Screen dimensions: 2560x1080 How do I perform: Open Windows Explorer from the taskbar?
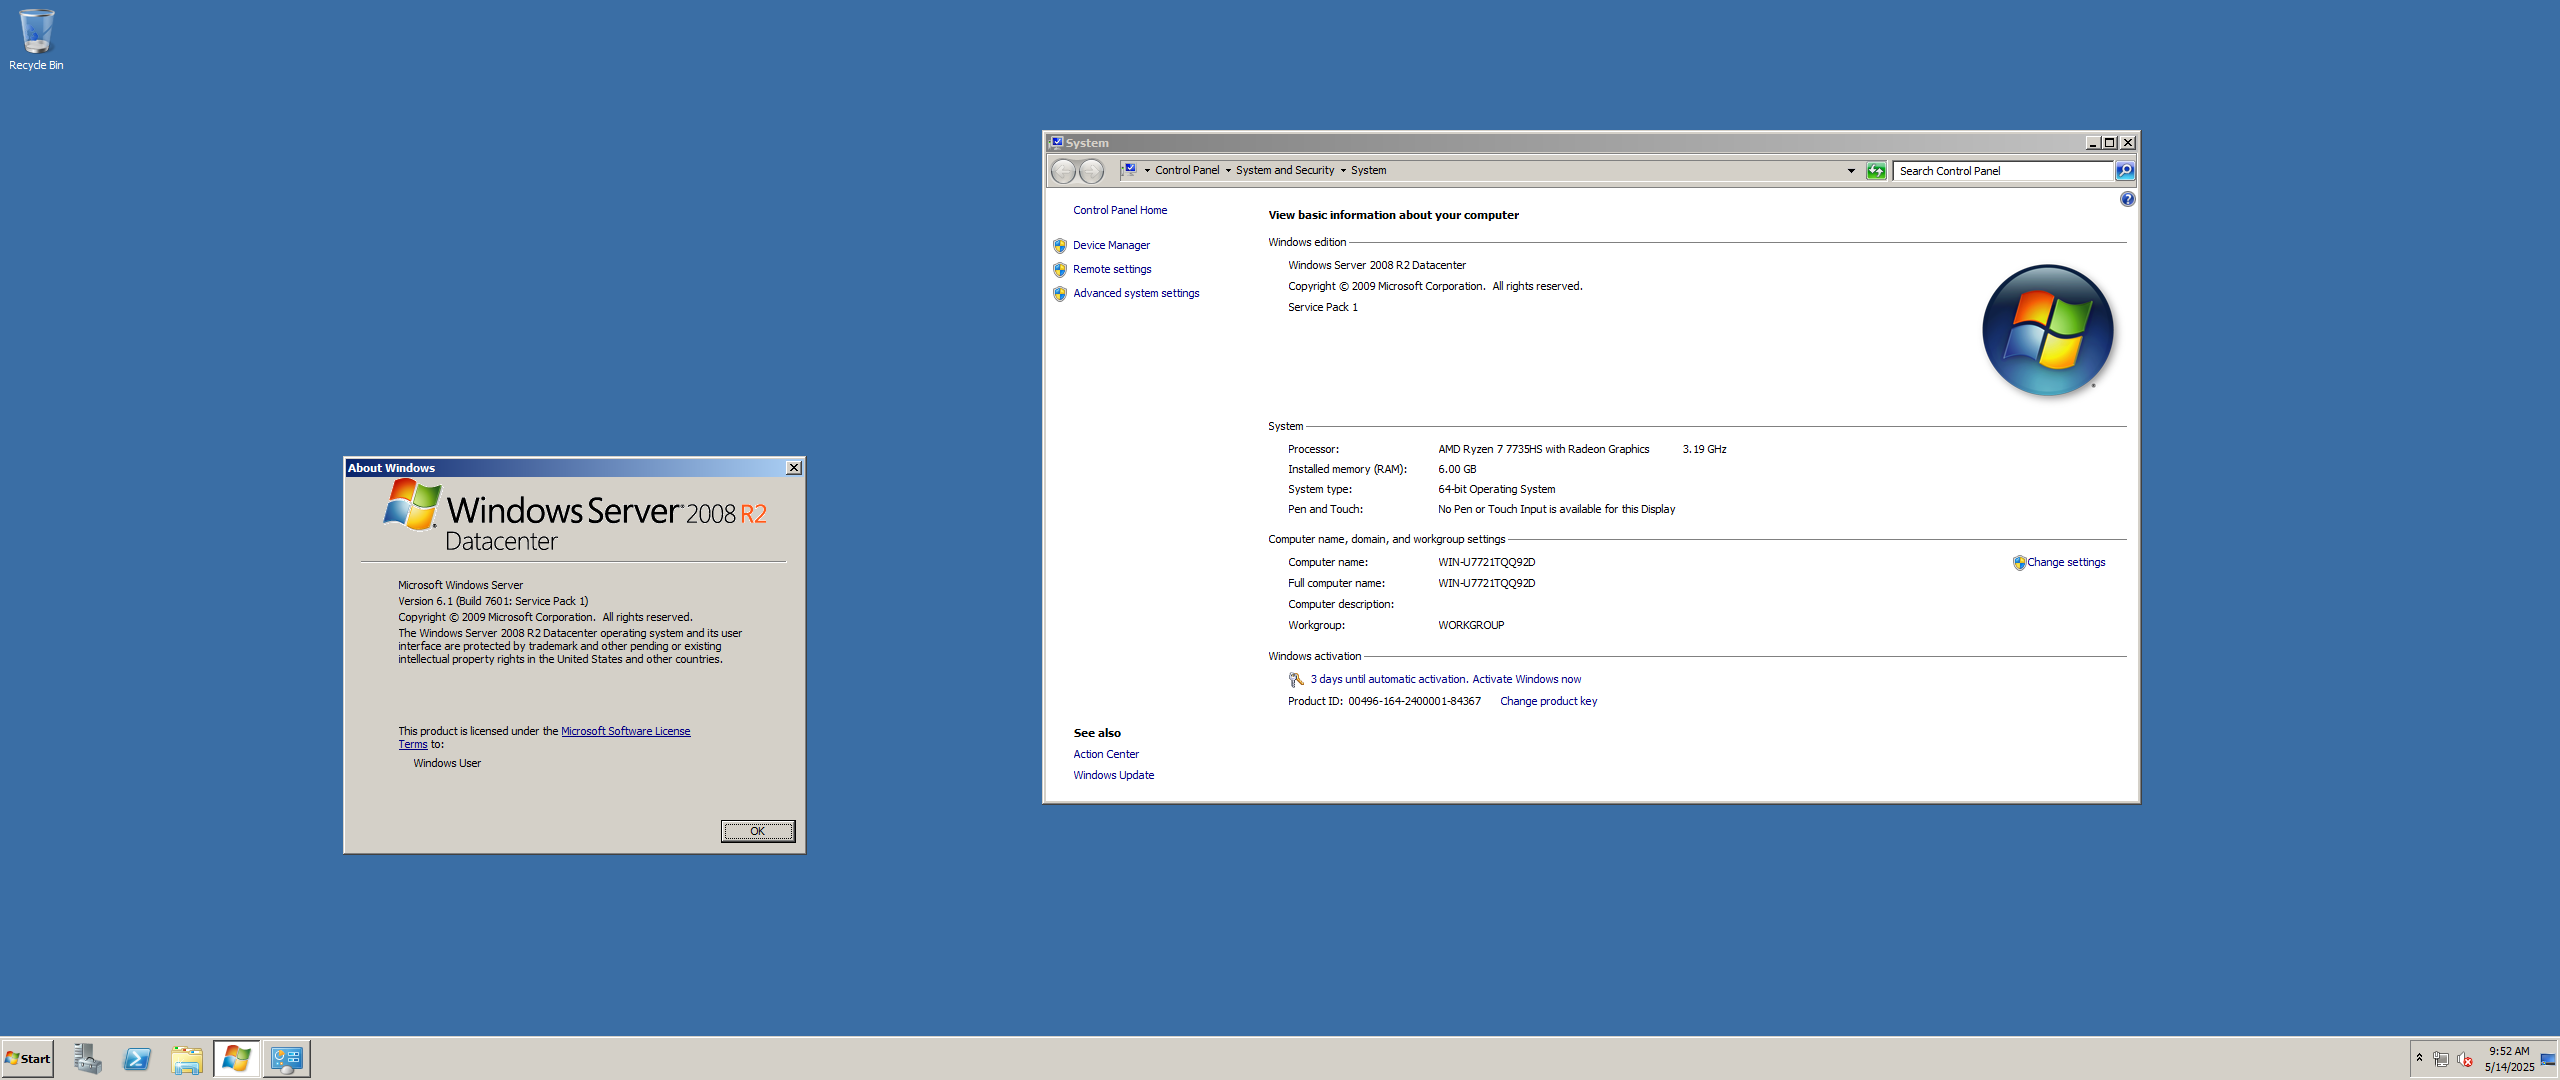(x=187, y=1059)
